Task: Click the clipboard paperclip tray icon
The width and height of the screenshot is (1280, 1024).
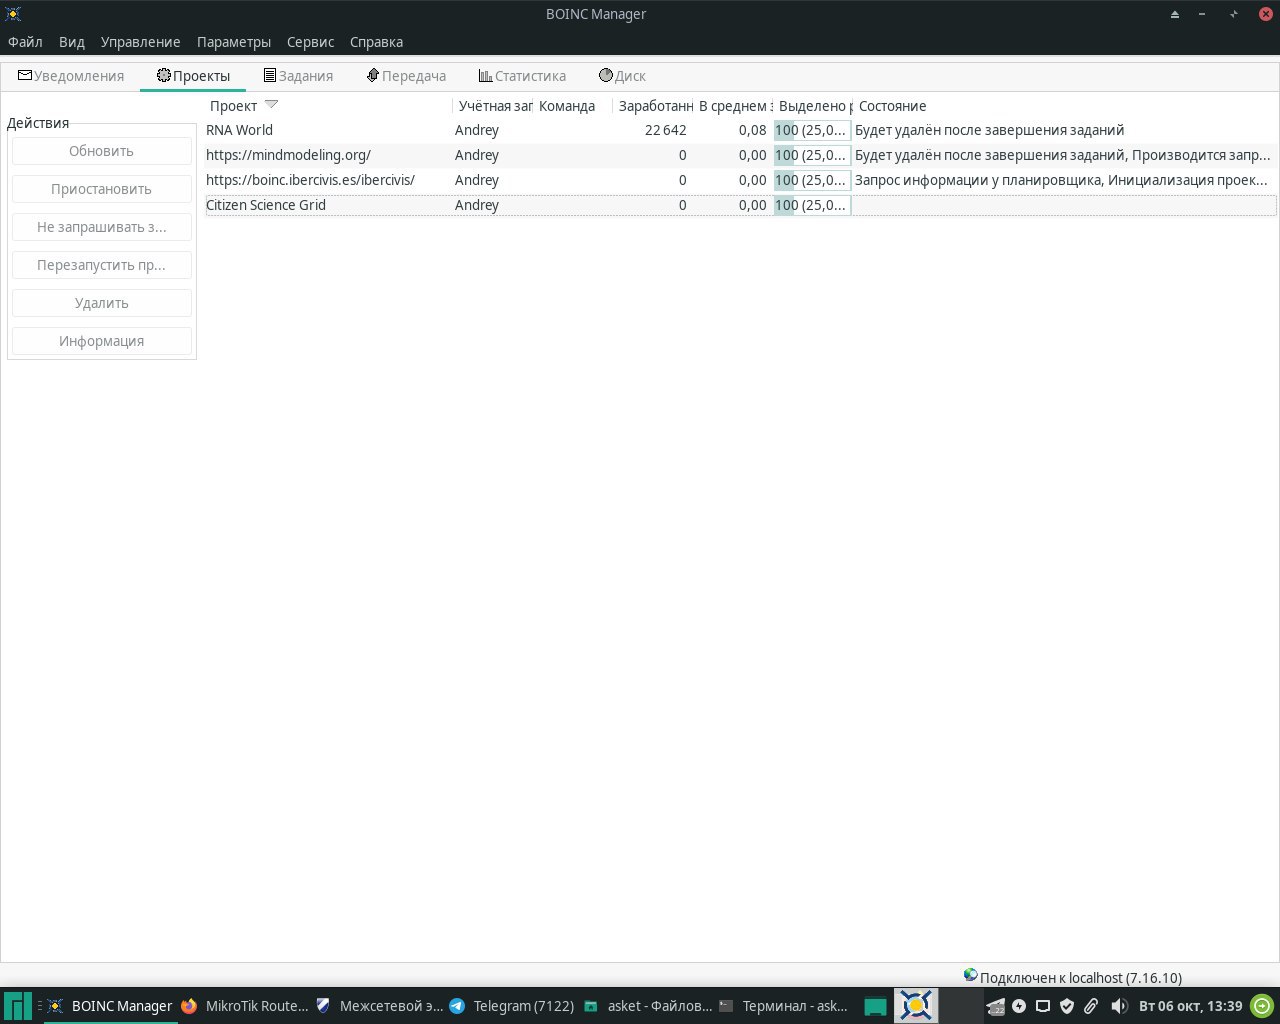Action: pos(1091,1006)
